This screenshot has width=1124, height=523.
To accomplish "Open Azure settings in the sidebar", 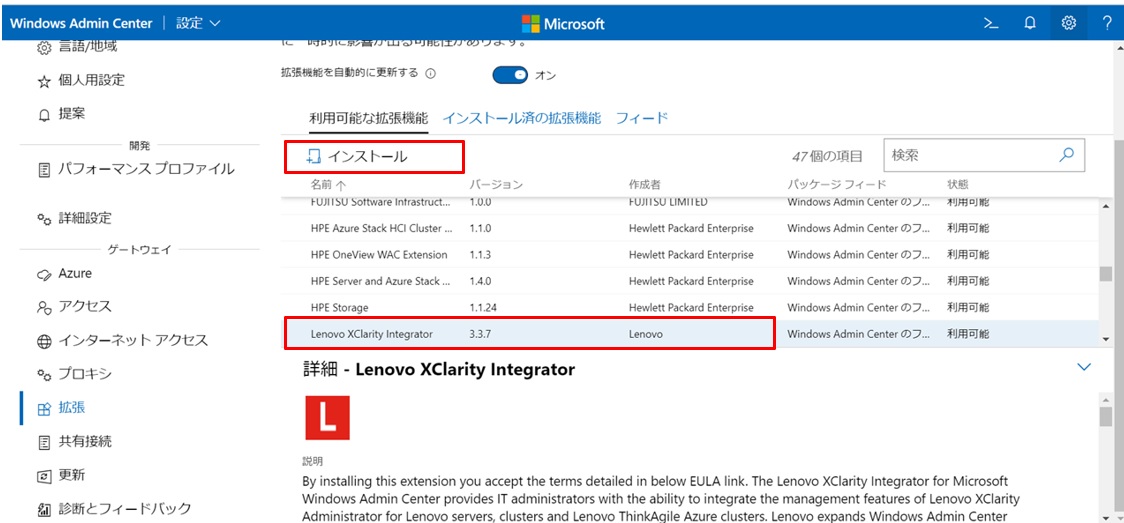I will 75,273.
